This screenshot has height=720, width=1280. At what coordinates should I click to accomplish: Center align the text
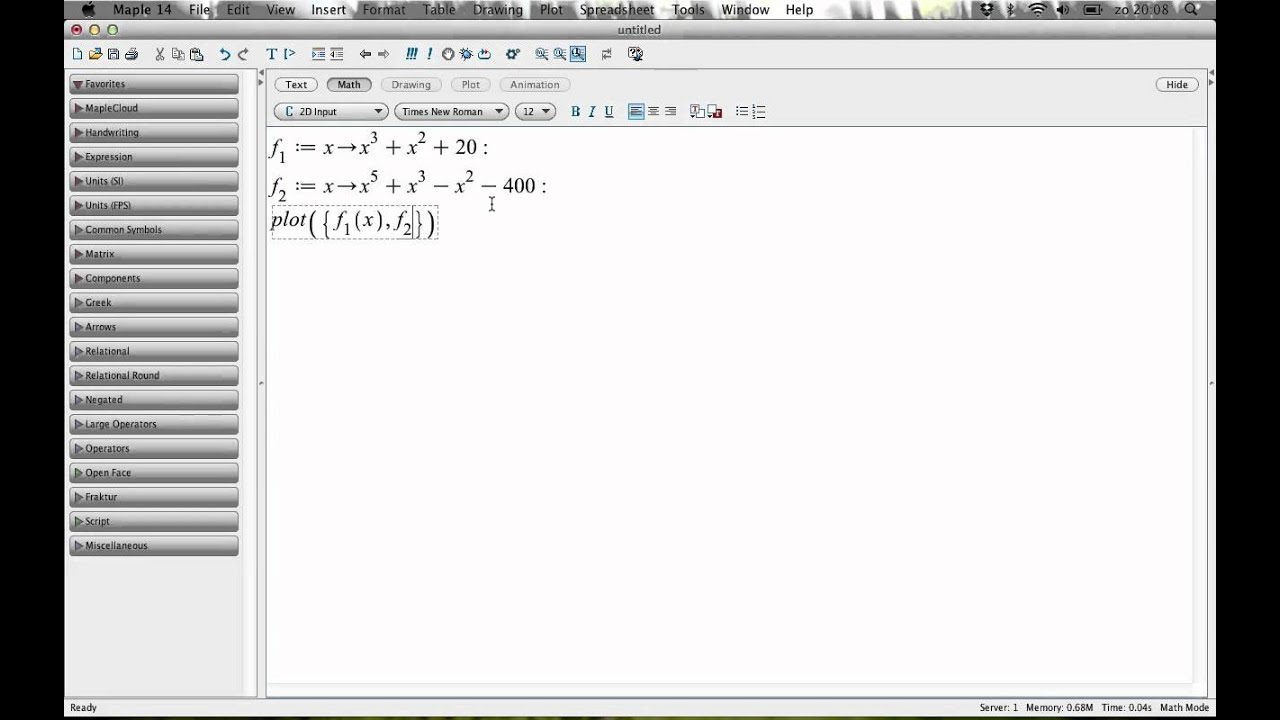[653, 112]
